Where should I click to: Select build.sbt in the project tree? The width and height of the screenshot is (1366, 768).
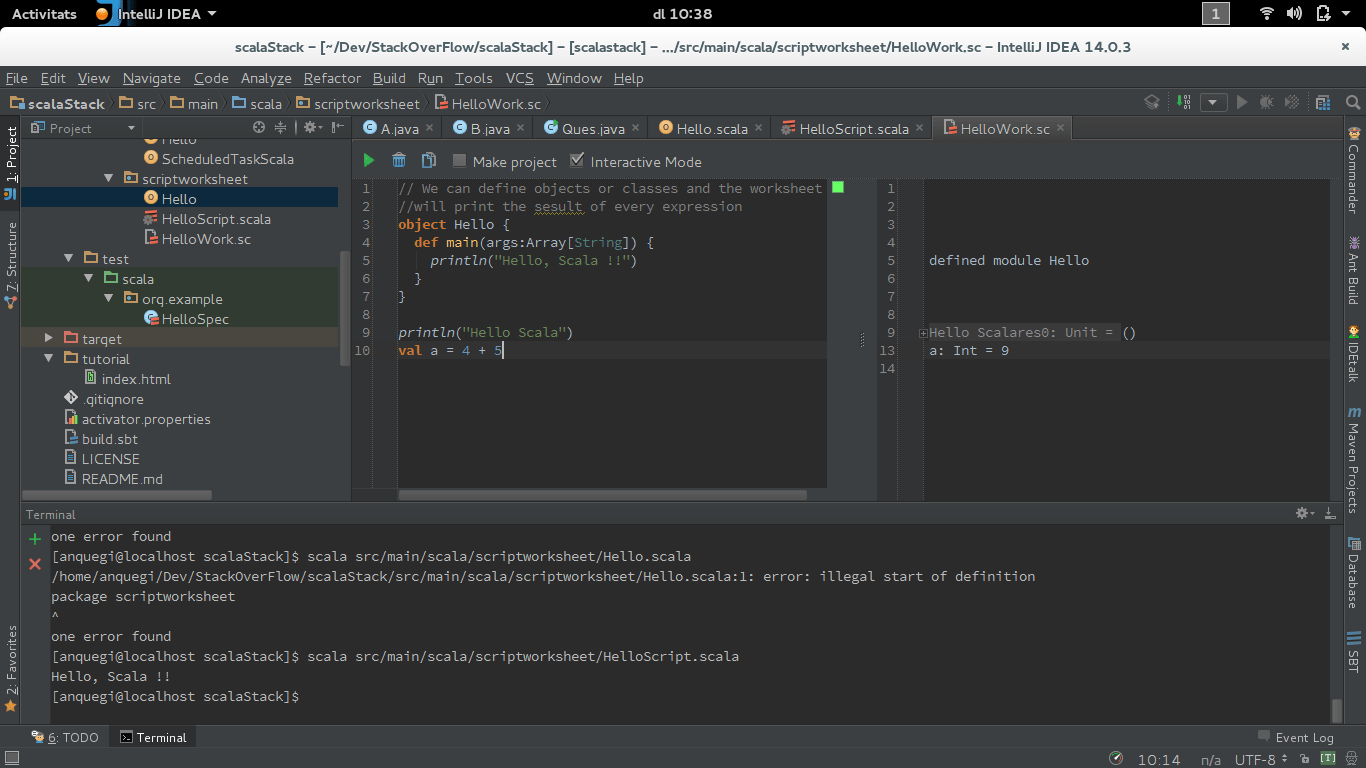[x=110, y=438]
